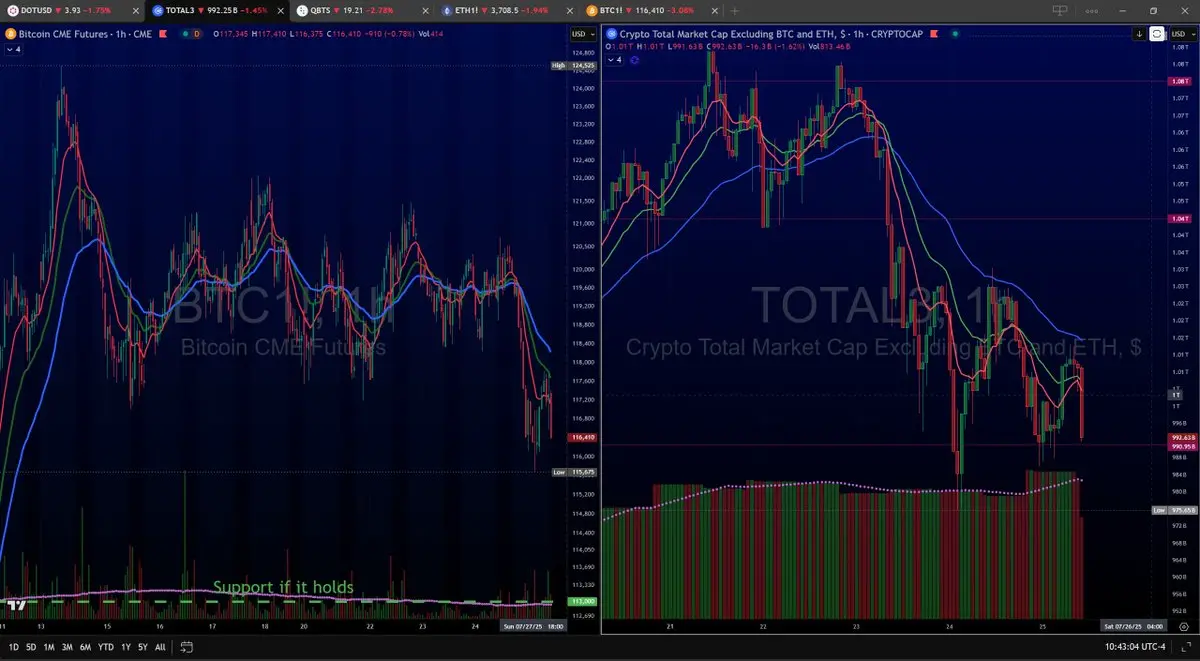Click the Sun 07/27/25 18:00 date label
Image resolution: width=1200 pixels, height=661 pixels.
coord(534,626)
